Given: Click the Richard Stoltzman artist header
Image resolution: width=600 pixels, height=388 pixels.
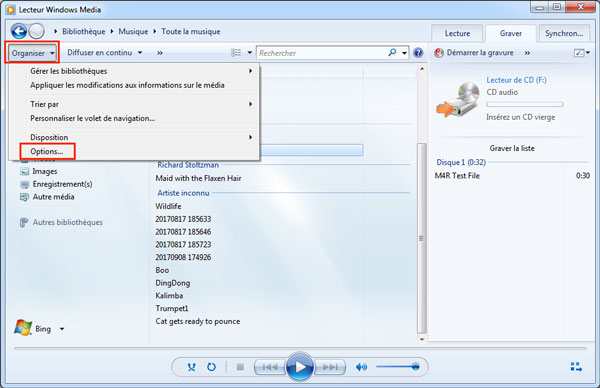Looking at the screenshot, I should tap(188, 165).
